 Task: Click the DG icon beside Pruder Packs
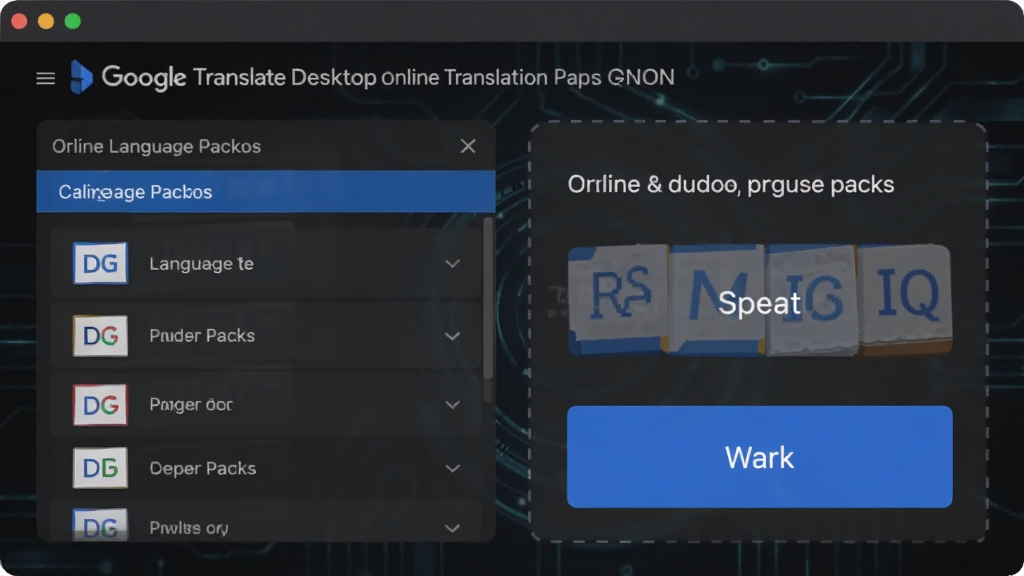(100, 336)
